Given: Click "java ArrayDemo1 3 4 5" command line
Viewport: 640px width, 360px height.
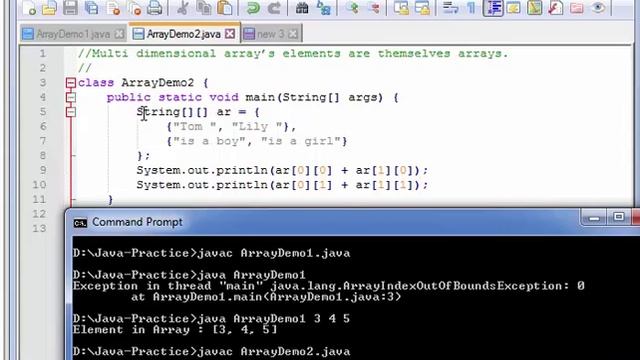Looking at the screenshot, I should click(273, 318).
